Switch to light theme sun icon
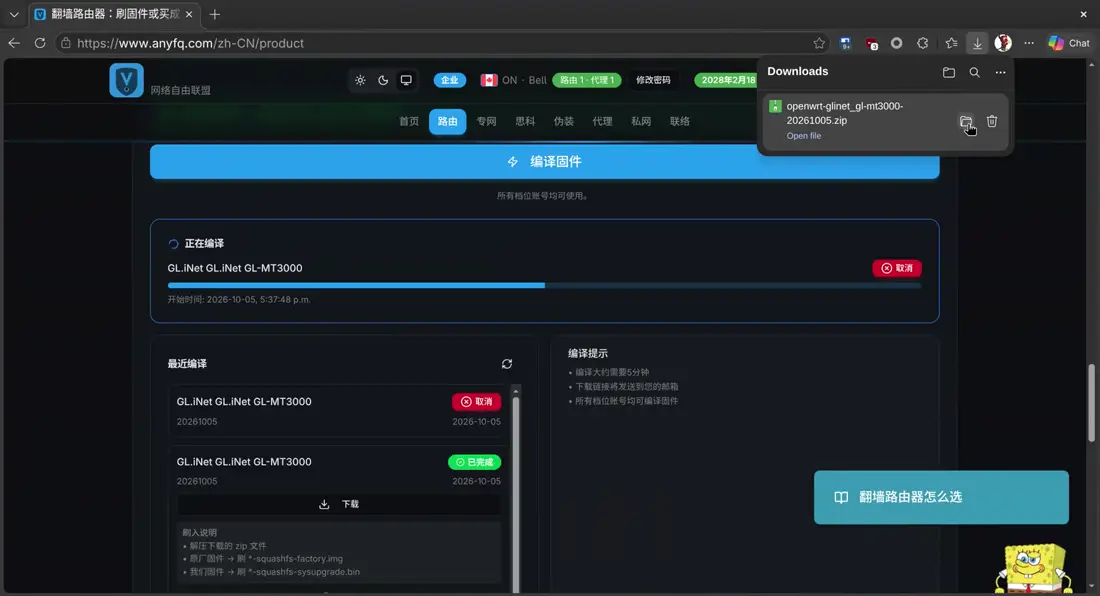 coord(360,80)
